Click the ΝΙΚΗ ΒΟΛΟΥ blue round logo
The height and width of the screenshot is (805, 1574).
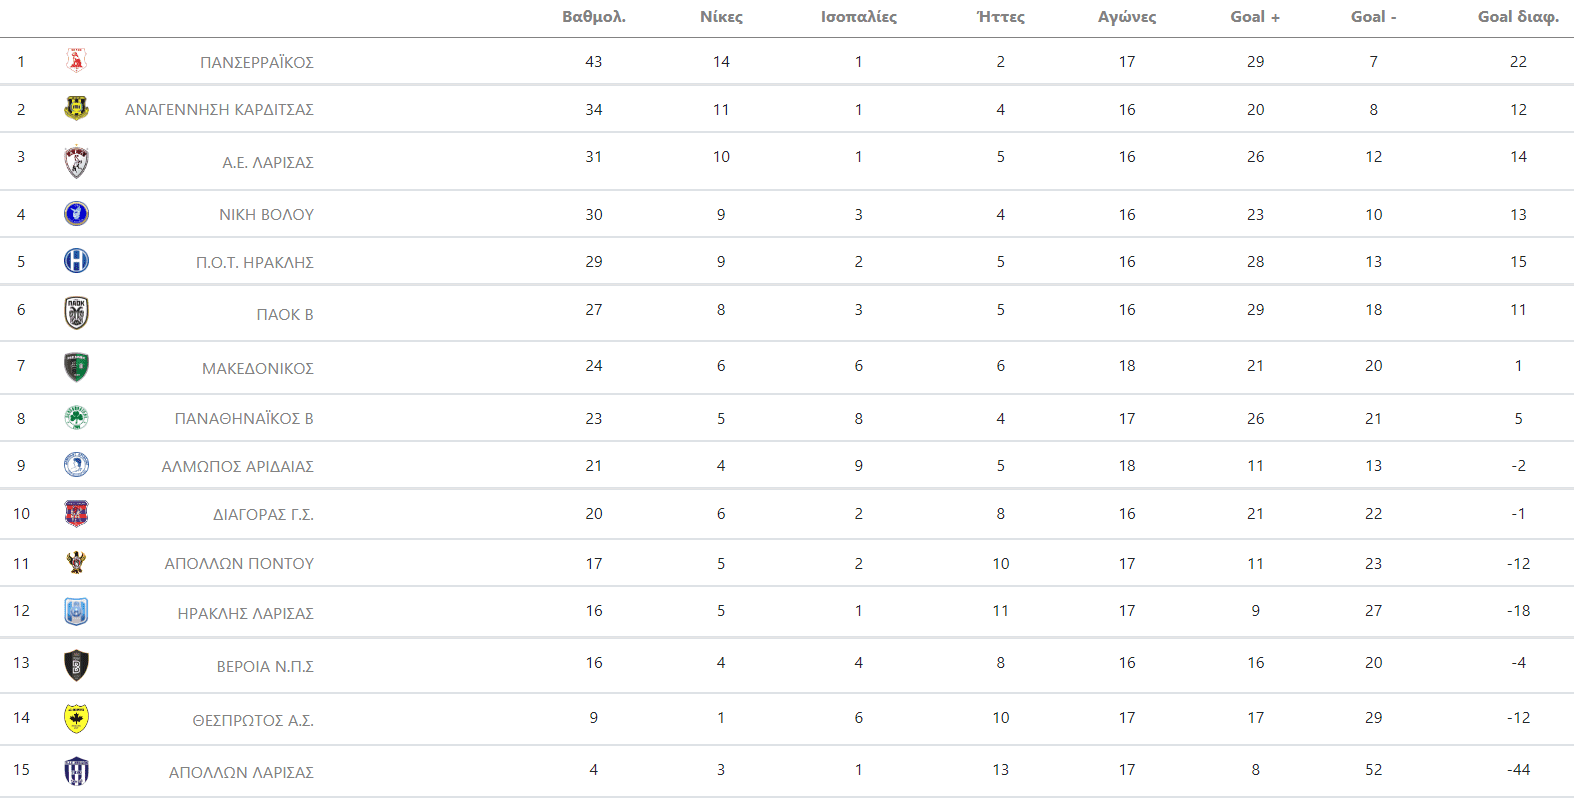click(x=76, y=213)
